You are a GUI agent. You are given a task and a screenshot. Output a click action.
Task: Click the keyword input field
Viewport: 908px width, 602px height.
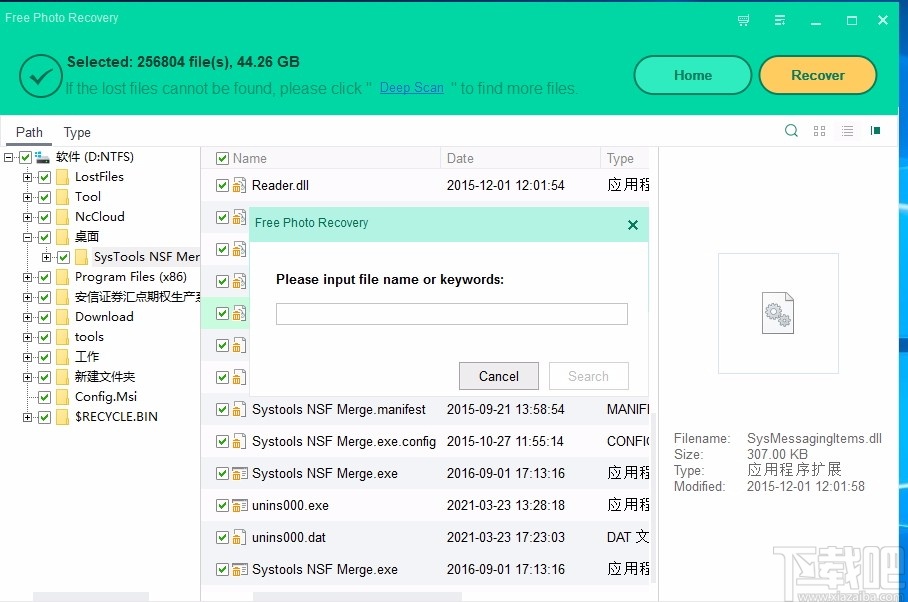[x=451, y=313]
